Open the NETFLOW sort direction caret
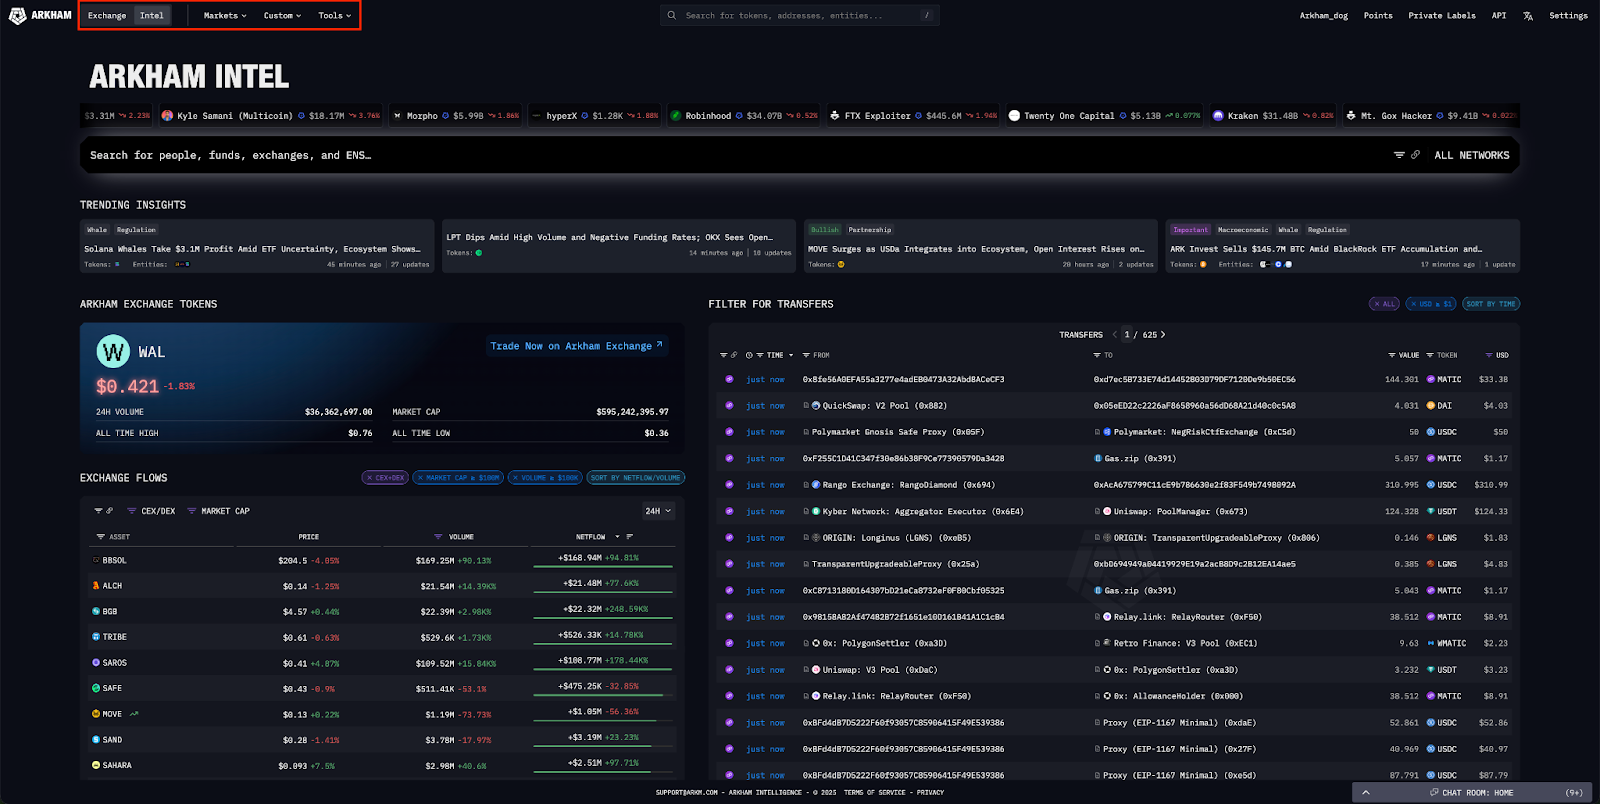This screenshot has height=804, width=1600. tap(617, 537)
